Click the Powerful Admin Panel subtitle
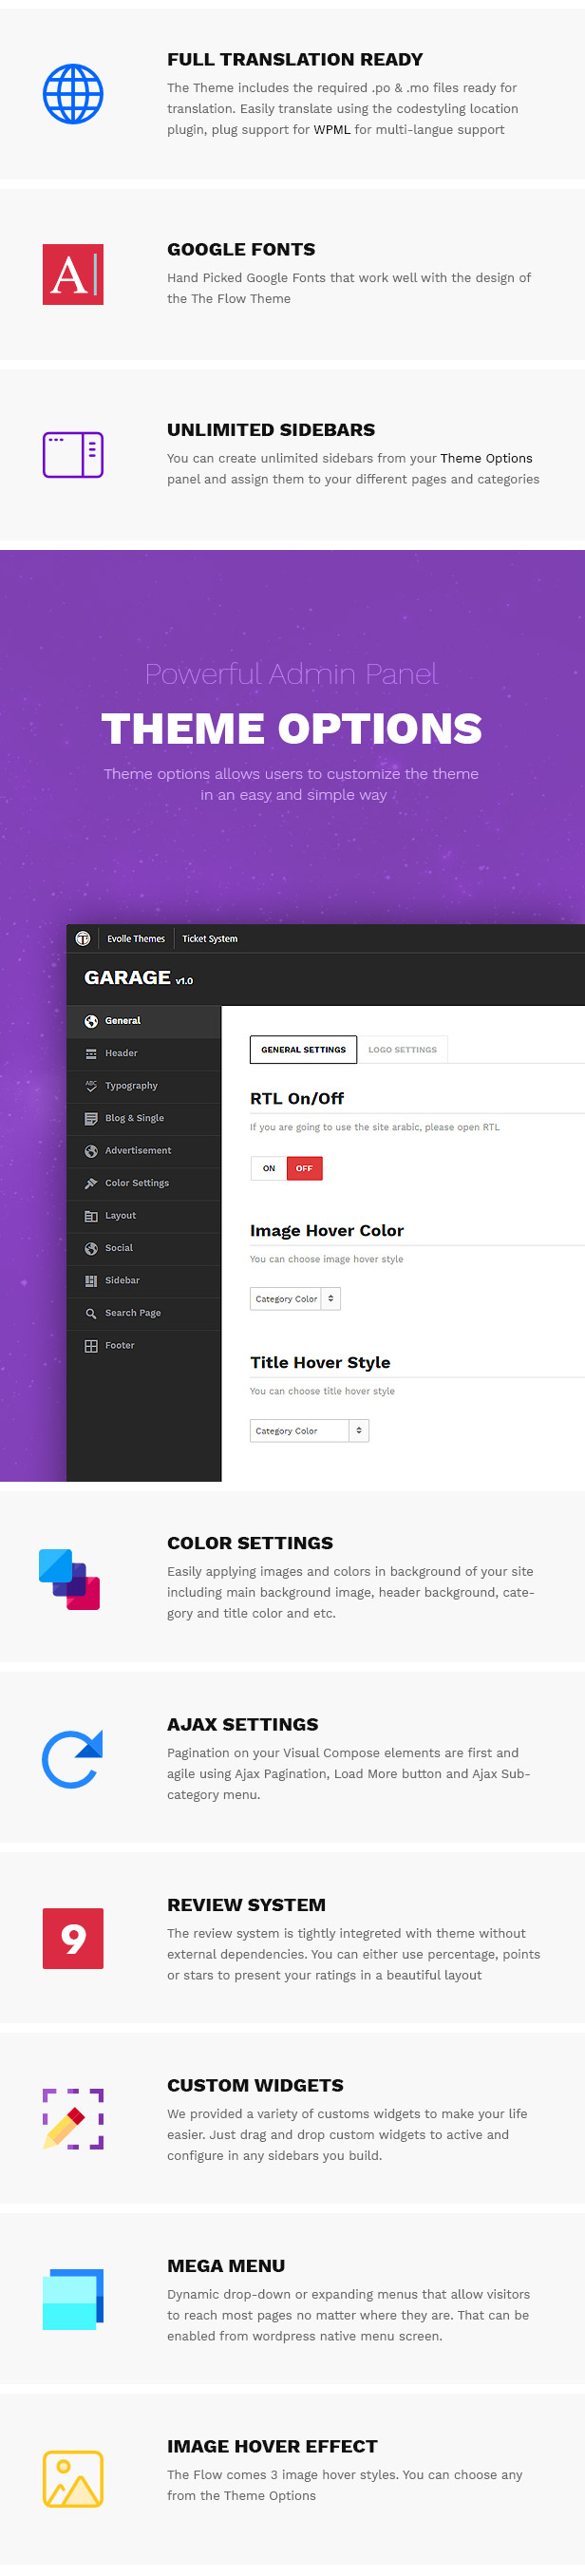 (x=291, y=674)
